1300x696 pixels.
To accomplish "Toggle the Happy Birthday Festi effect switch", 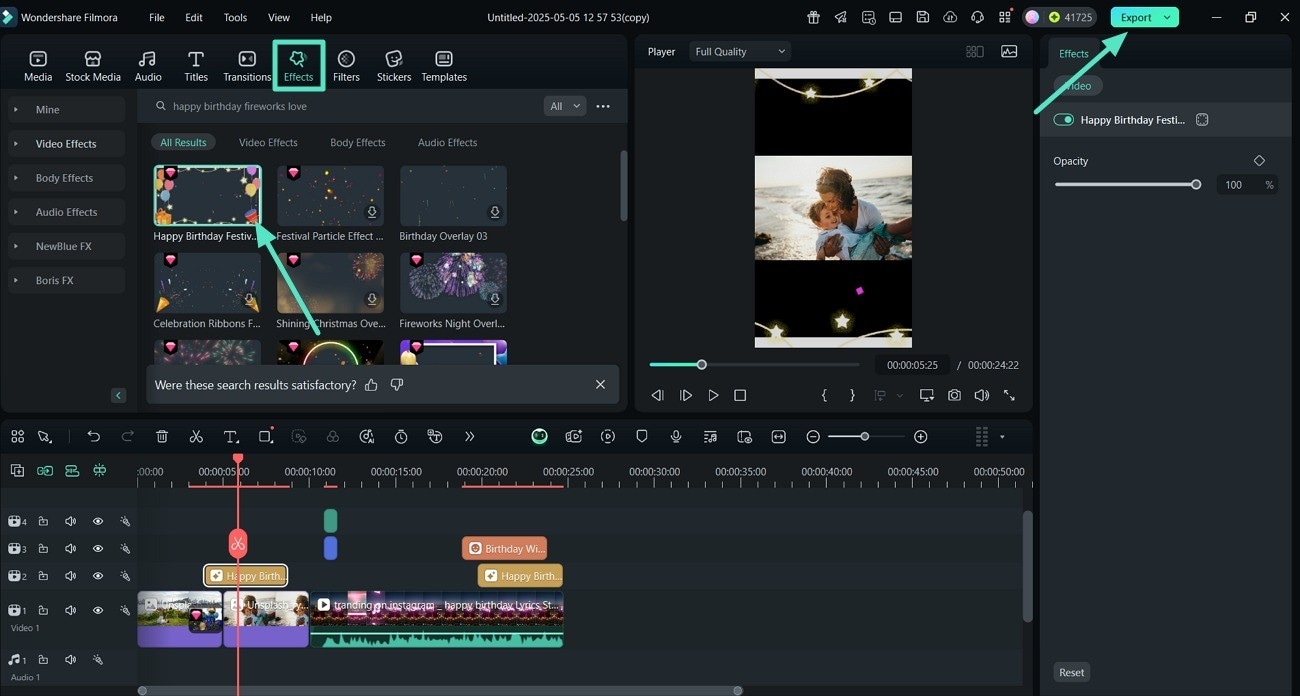I will [x=1064, y=119].
